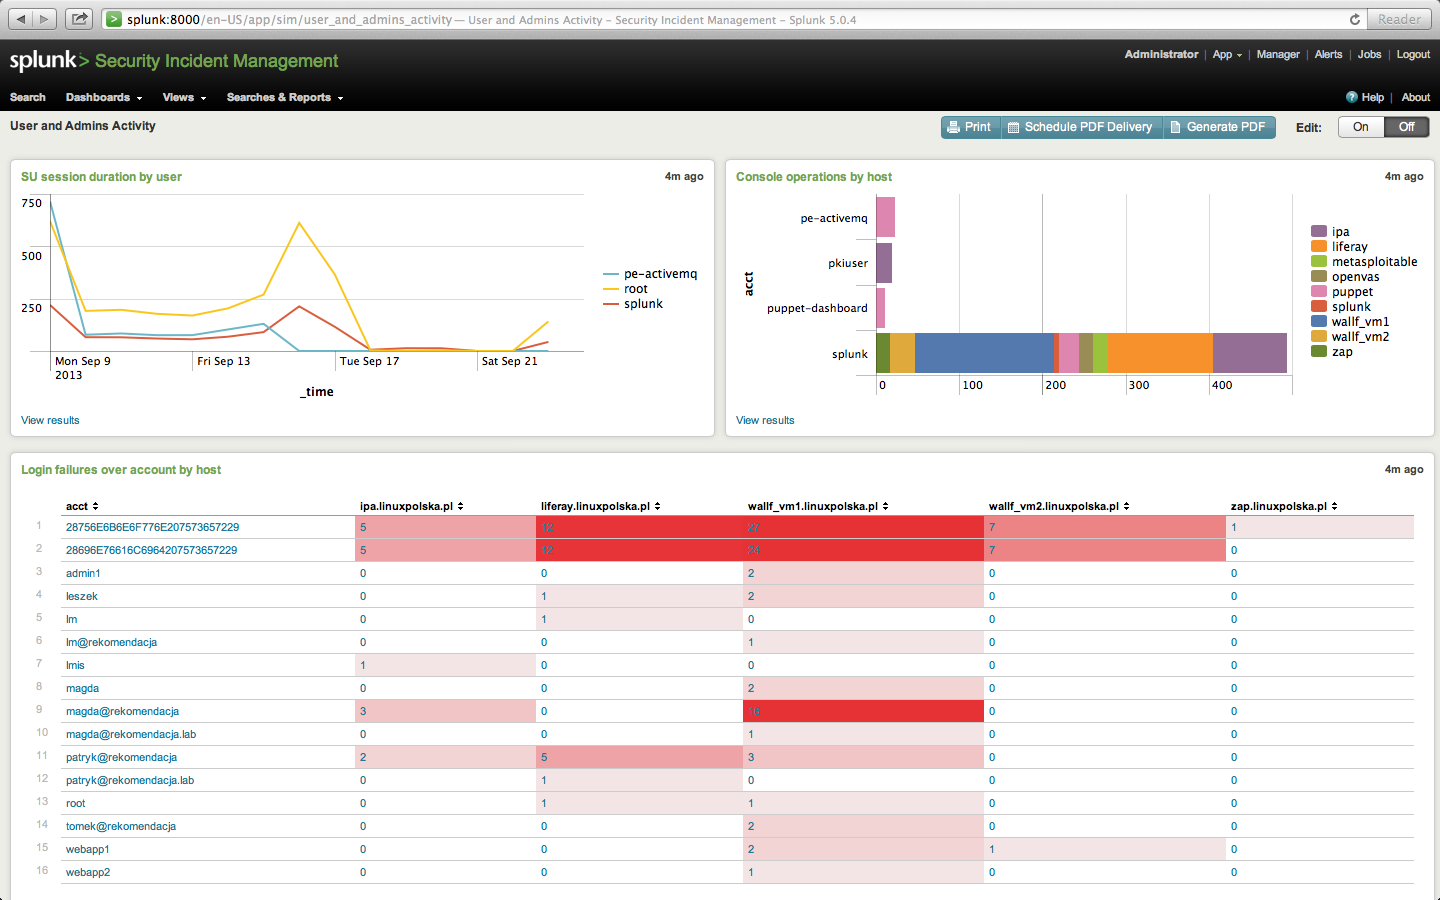Open the lmis account row
1440x900 pixels.
point(75,665)
